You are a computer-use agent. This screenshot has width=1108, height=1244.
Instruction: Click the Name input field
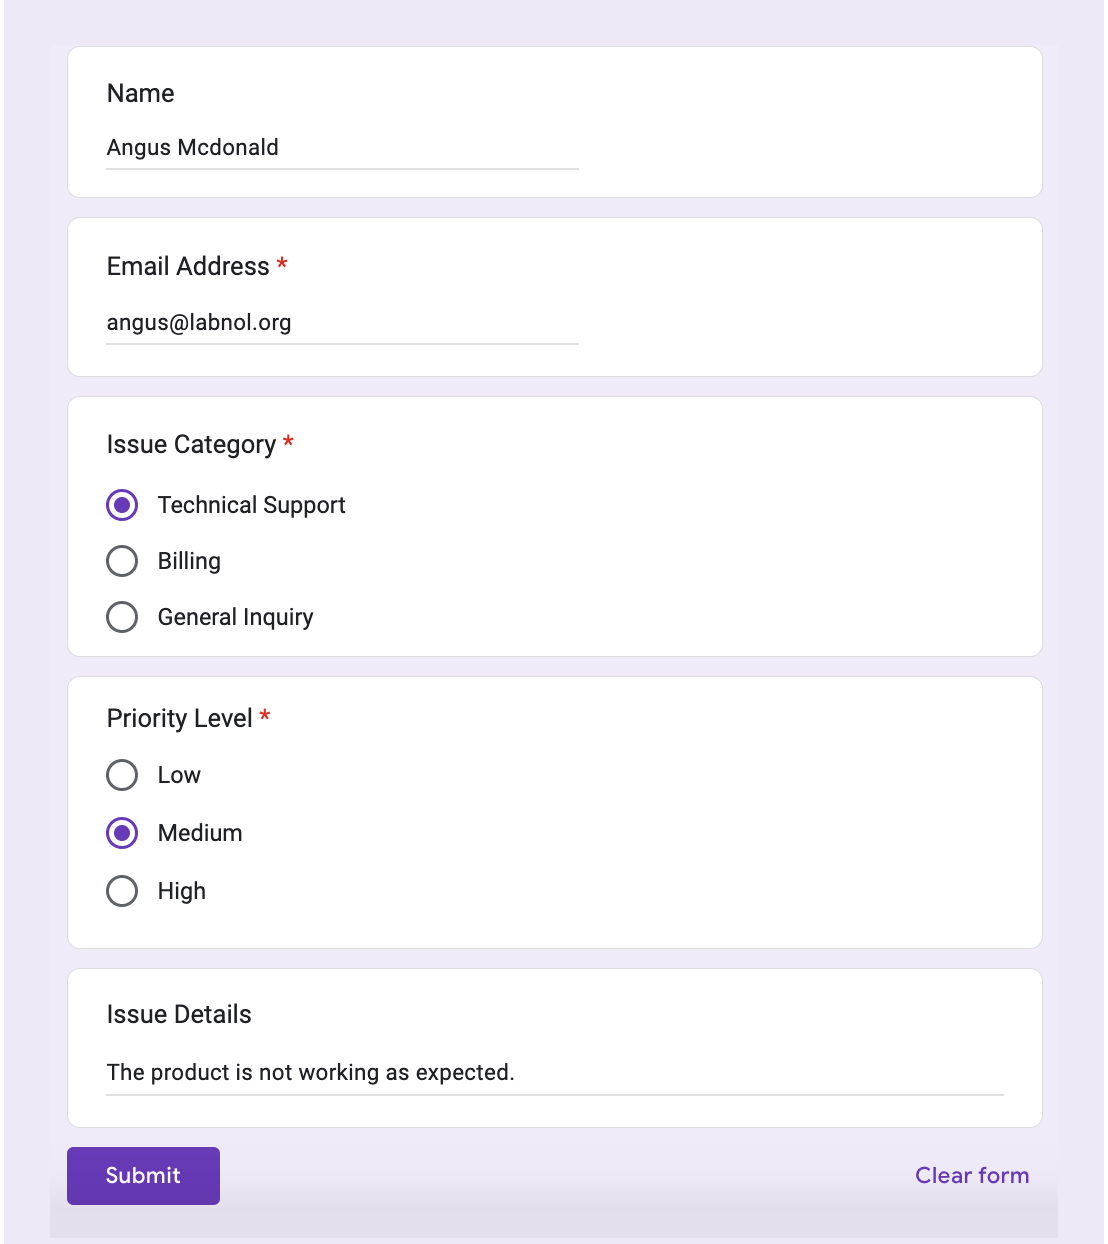coord(342,148)
